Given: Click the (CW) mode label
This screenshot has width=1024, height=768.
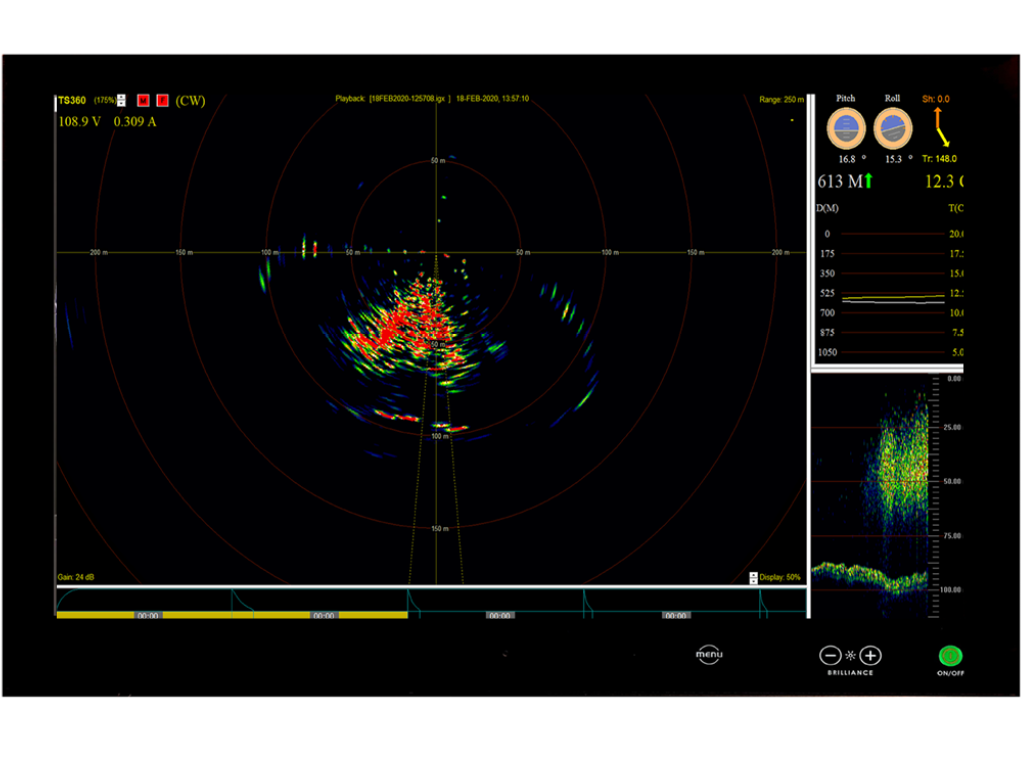Looking at the screenshot, I should (x=190, y=101).
